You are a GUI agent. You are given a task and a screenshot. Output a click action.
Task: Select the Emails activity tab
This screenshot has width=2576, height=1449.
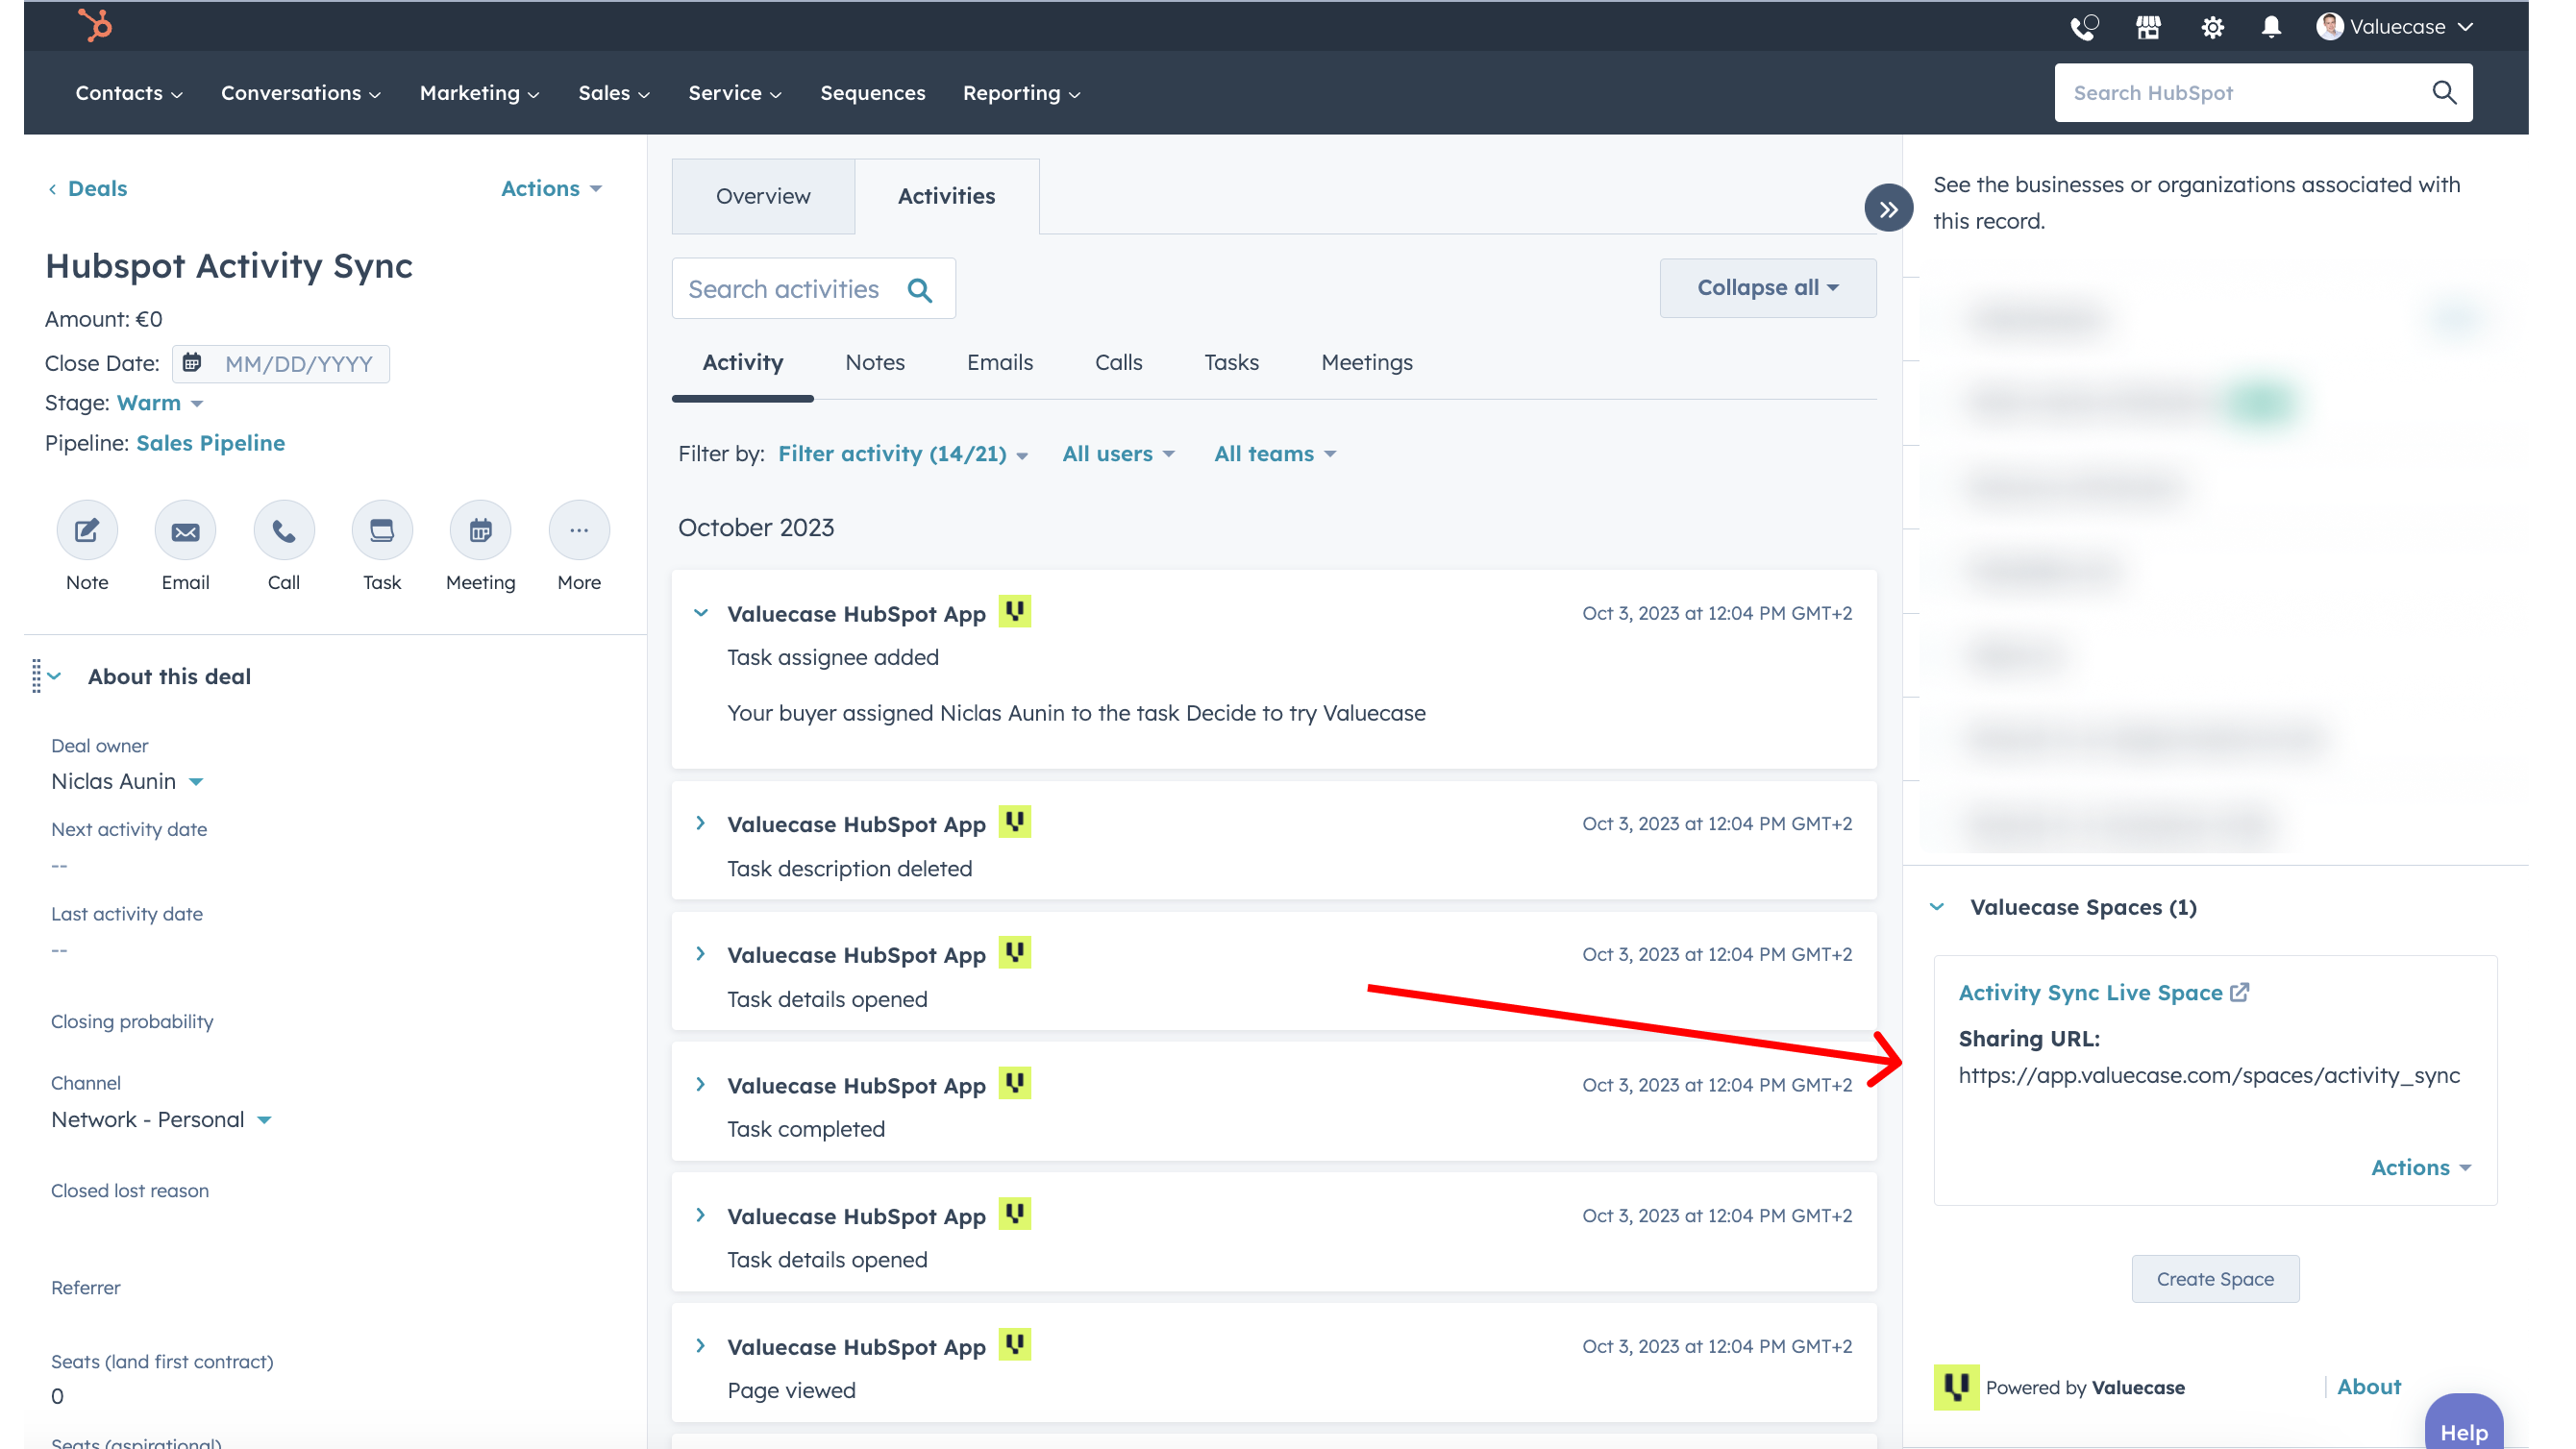[999, 362]
